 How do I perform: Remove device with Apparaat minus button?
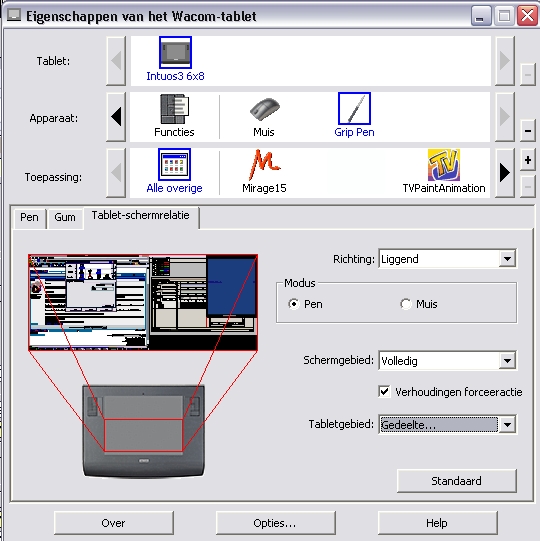[x=528, y=130]
